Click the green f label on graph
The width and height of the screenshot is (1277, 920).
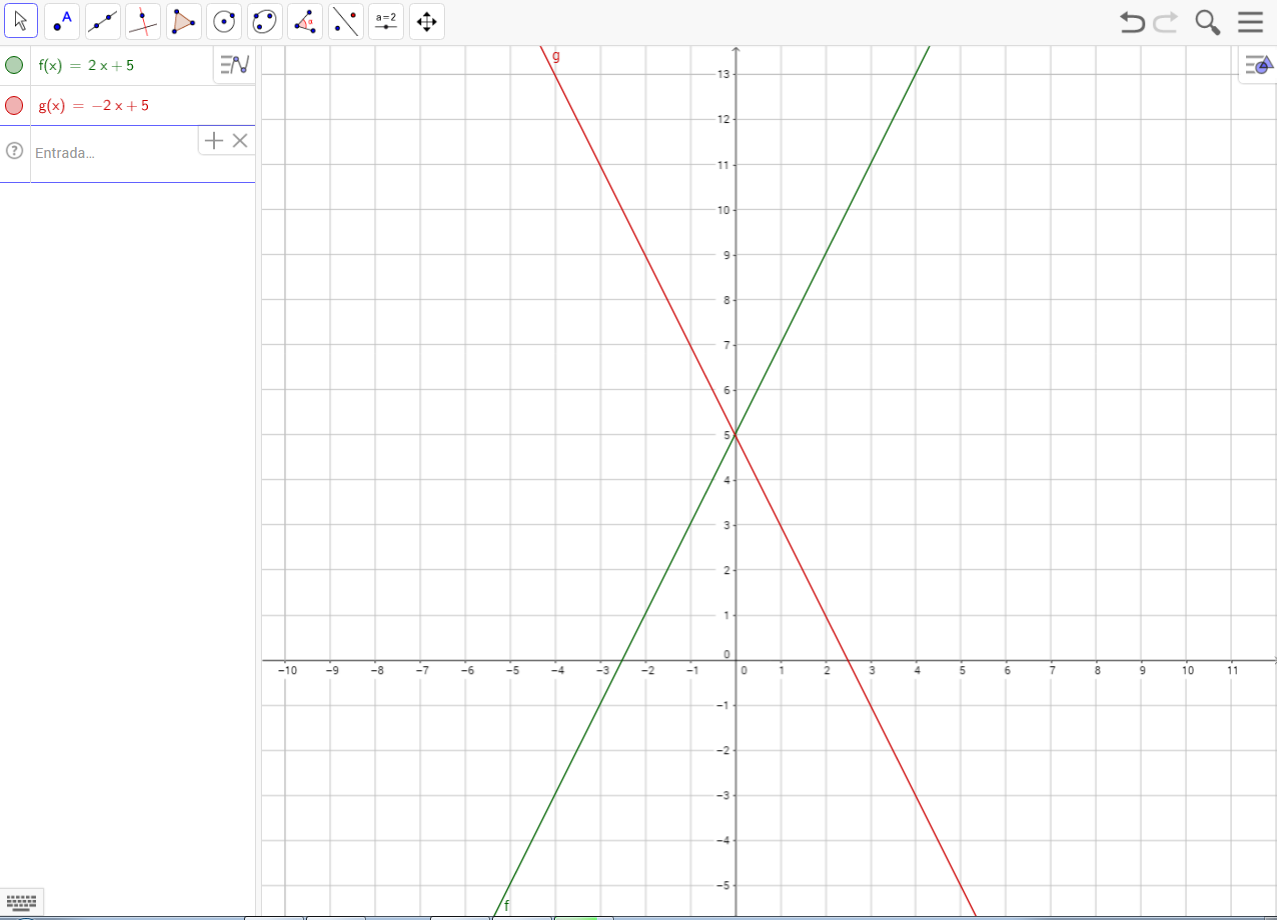point(507,906)
